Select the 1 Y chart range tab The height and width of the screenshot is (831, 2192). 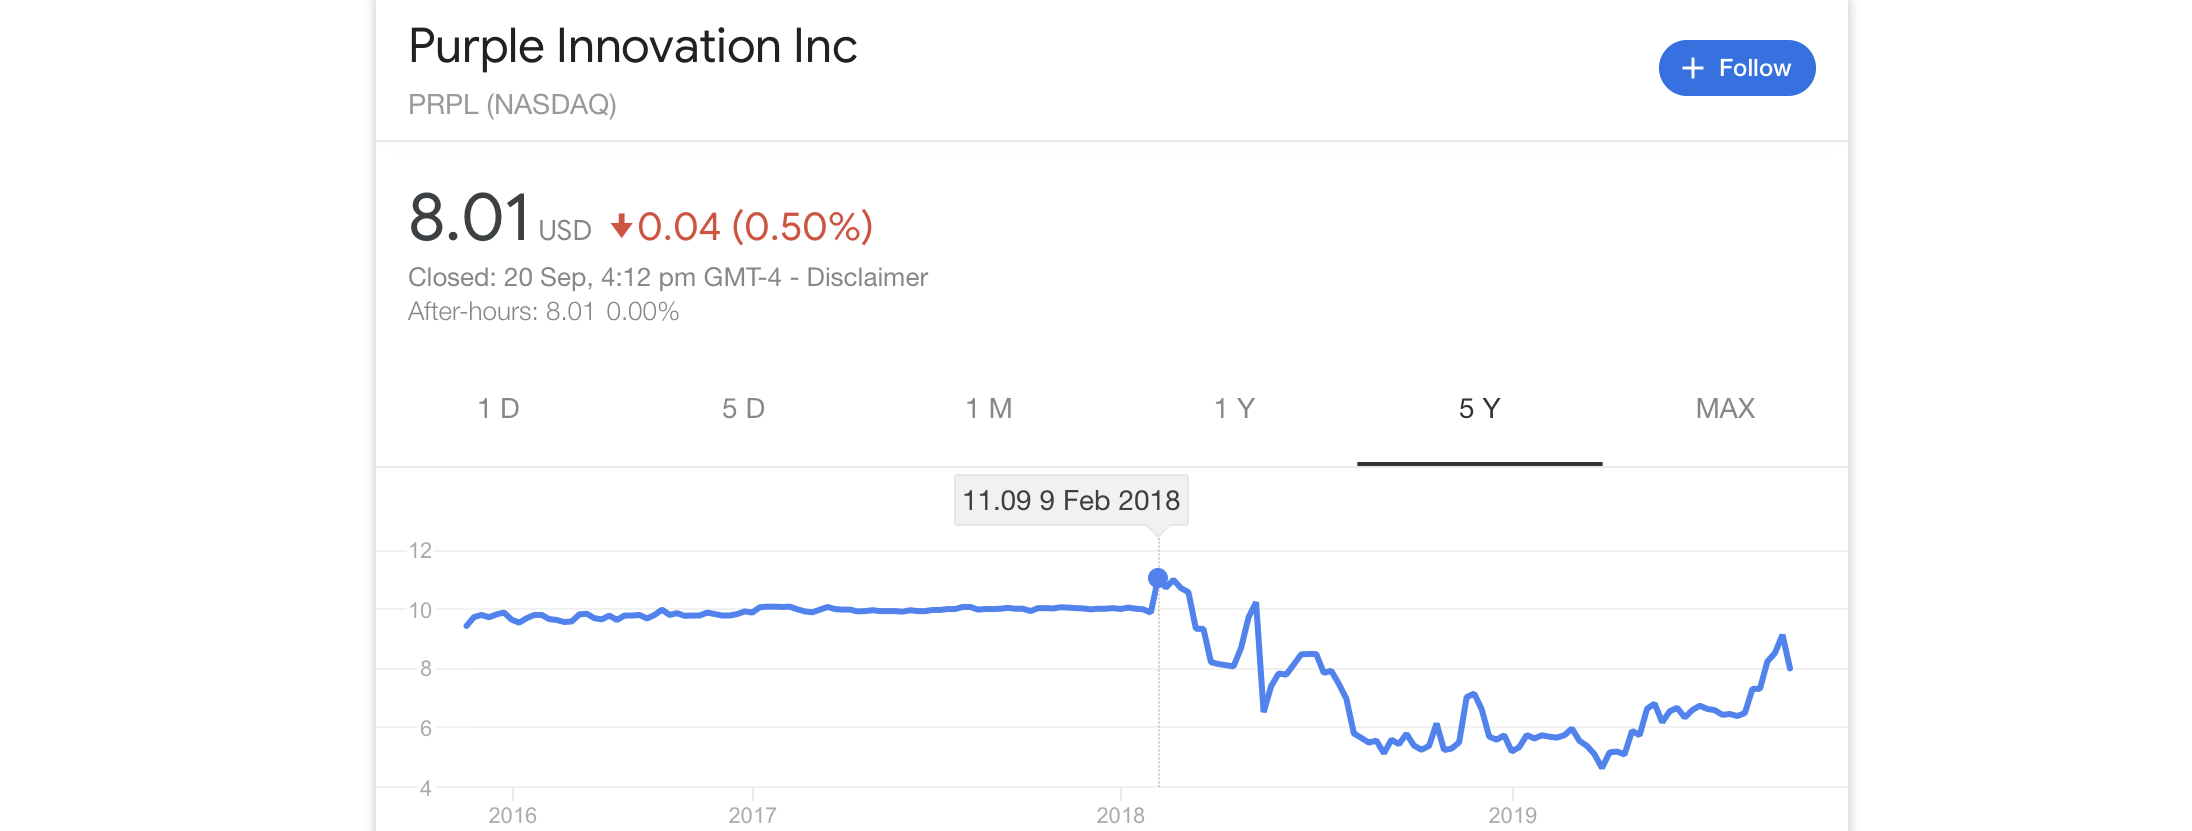click(x=1234, y=408)
